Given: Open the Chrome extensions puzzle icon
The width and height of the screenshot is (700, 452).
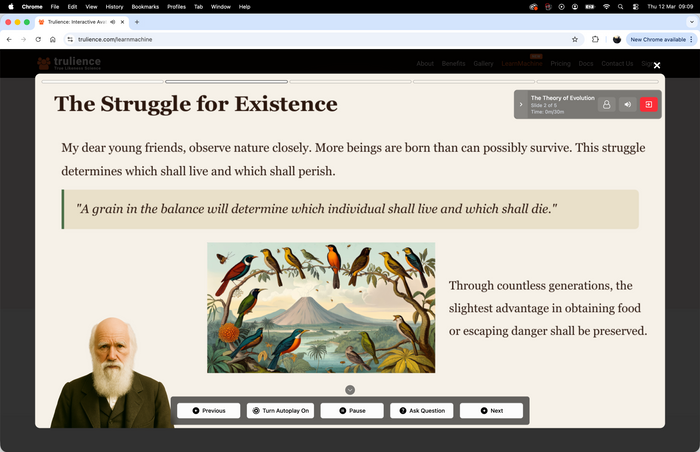Looking at the screenshot, I should tap(595, 39).
